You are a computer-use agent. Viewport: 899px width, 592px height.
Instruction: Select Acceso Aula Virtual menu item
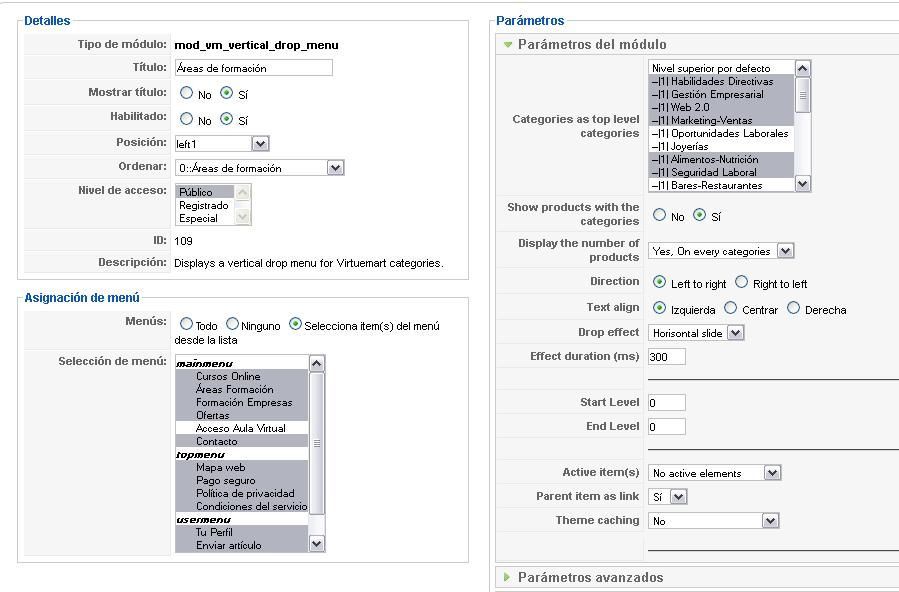tap(242, 429)
